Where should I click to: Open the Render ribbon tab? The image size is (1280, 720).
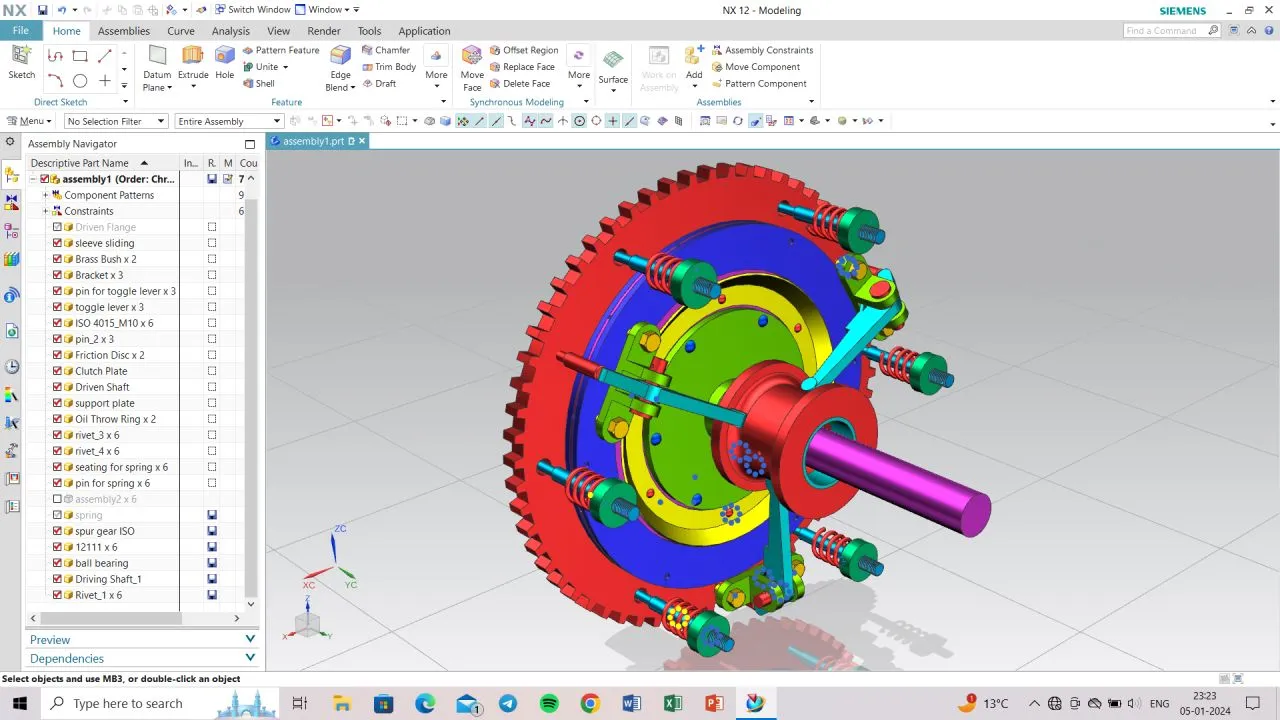click(x=324, y=31)
